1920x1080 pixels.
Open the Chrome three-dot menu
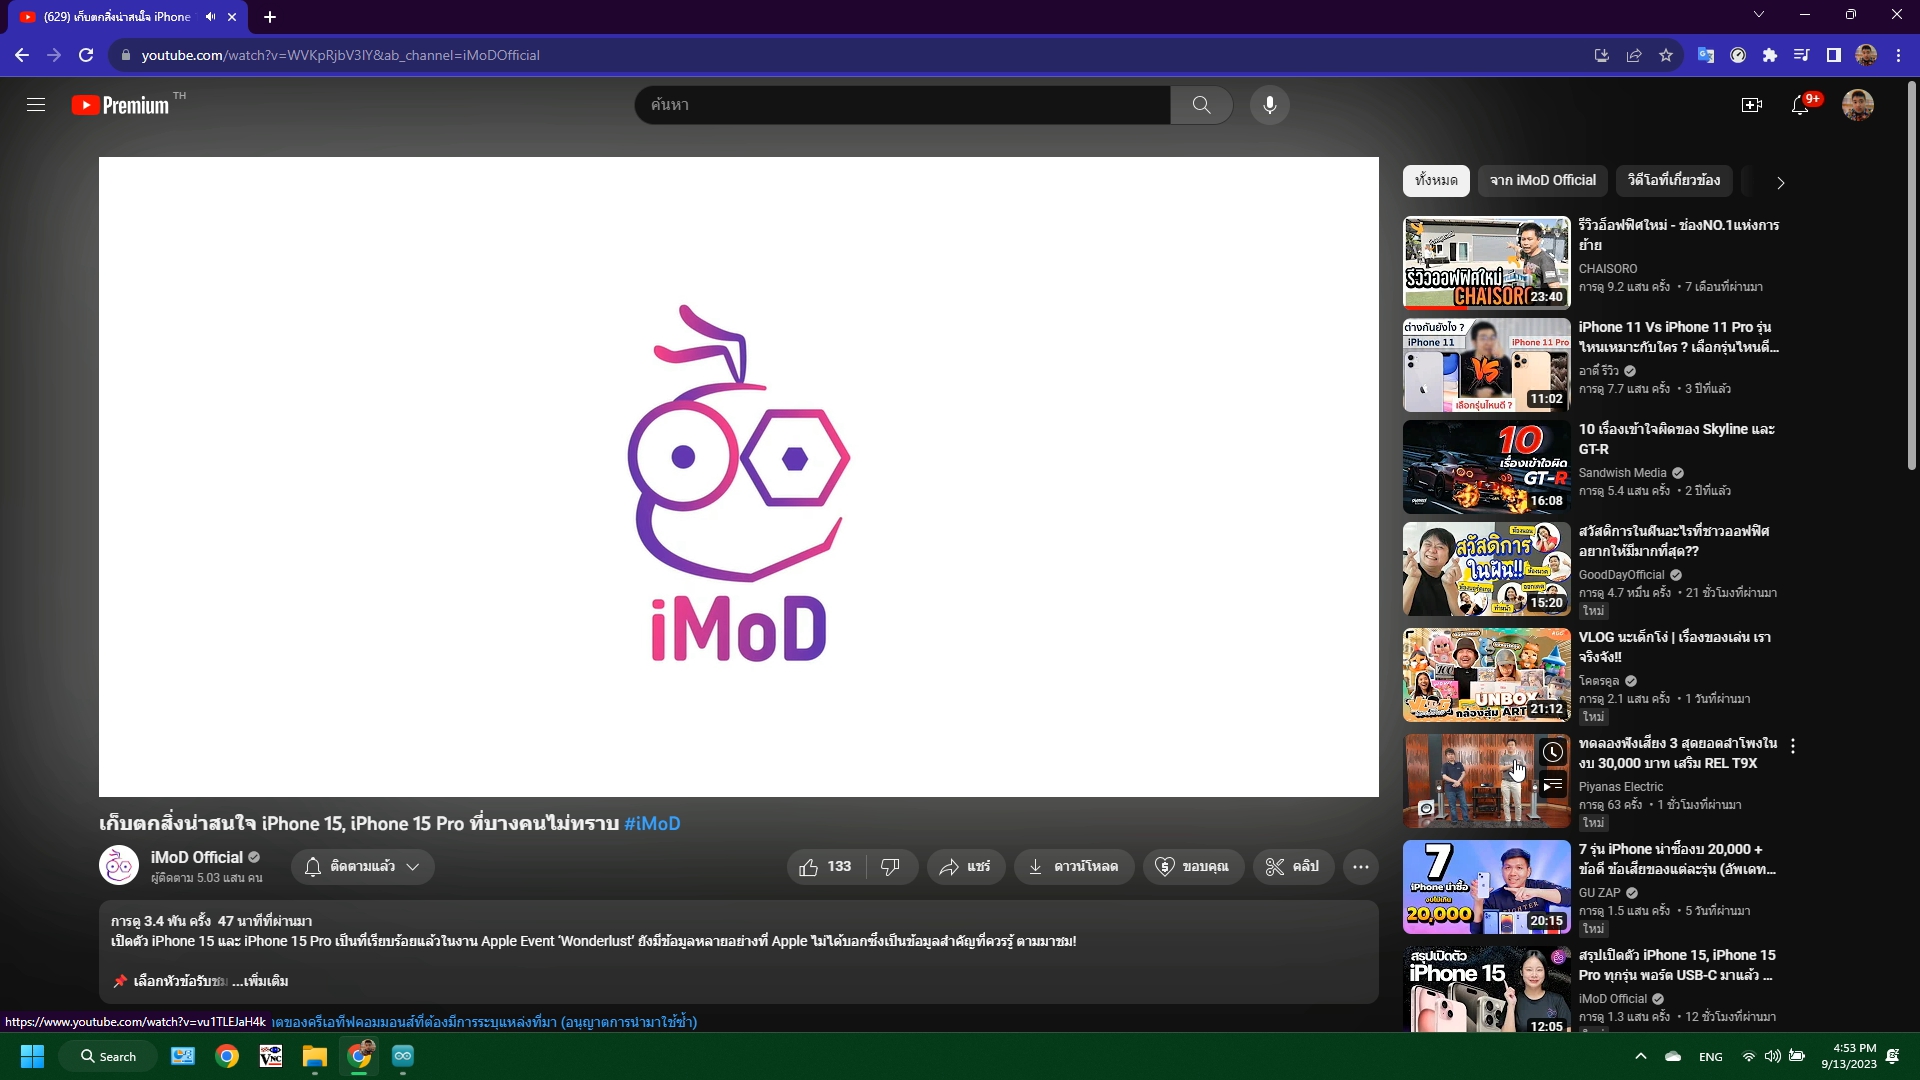click(x=1898, y=55)
